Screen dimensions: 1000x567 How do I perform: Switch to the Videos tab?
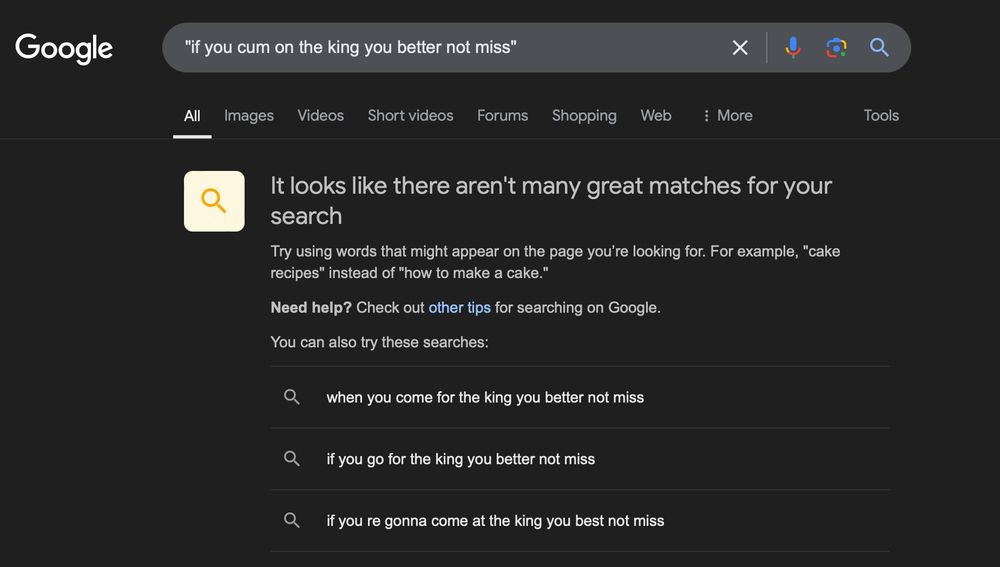pyautogui.click(x=320, y=115)
